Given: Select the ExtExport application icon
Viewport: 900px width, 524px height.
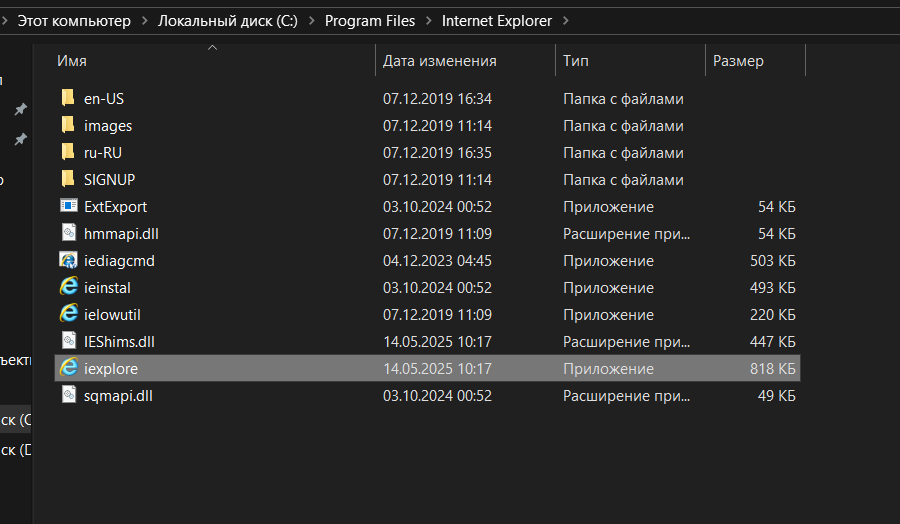Looking at the screenshot, I should click(69, 205).
